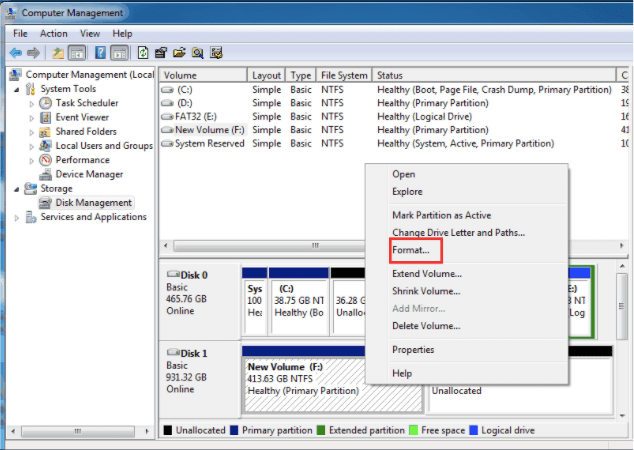Sort by the File System column header
The image size is (634, 450).
(344, 76)
